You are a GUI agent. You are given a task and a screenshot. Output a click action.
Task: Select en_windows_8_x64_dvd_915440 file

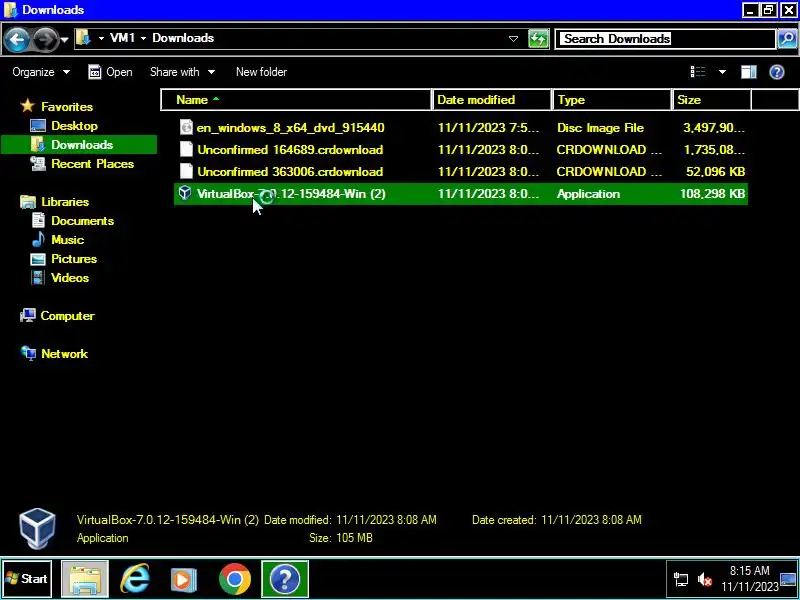pyautogui.click(x=461, y=128)
